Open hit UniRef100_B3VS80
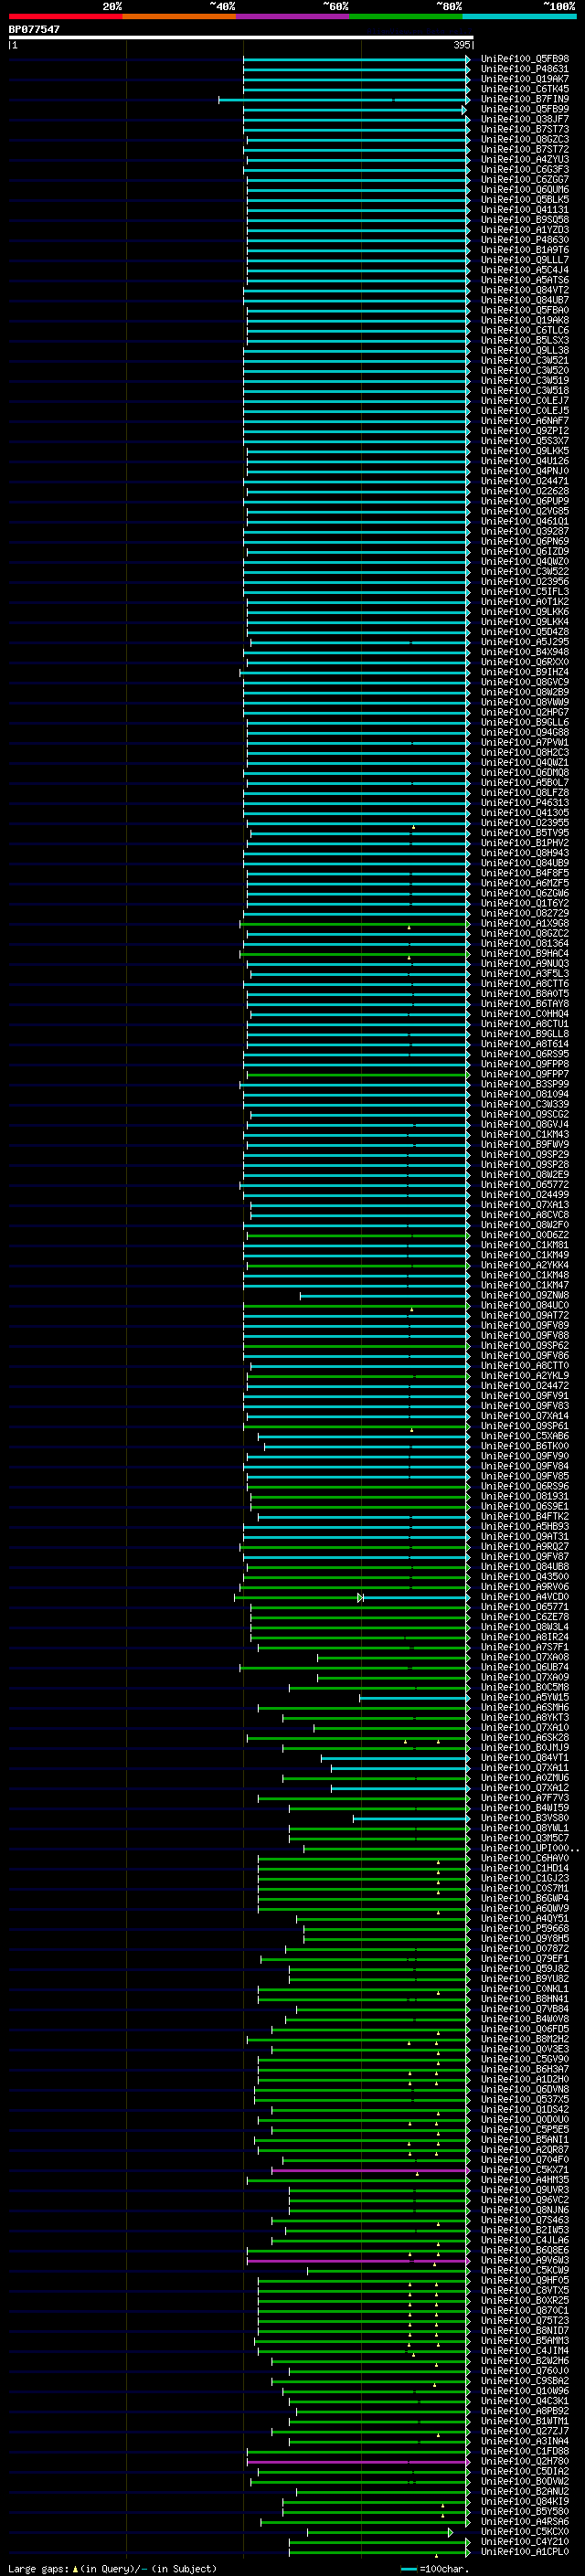This screenshot has height=2576, width=585. click(x=524, y=1818)
